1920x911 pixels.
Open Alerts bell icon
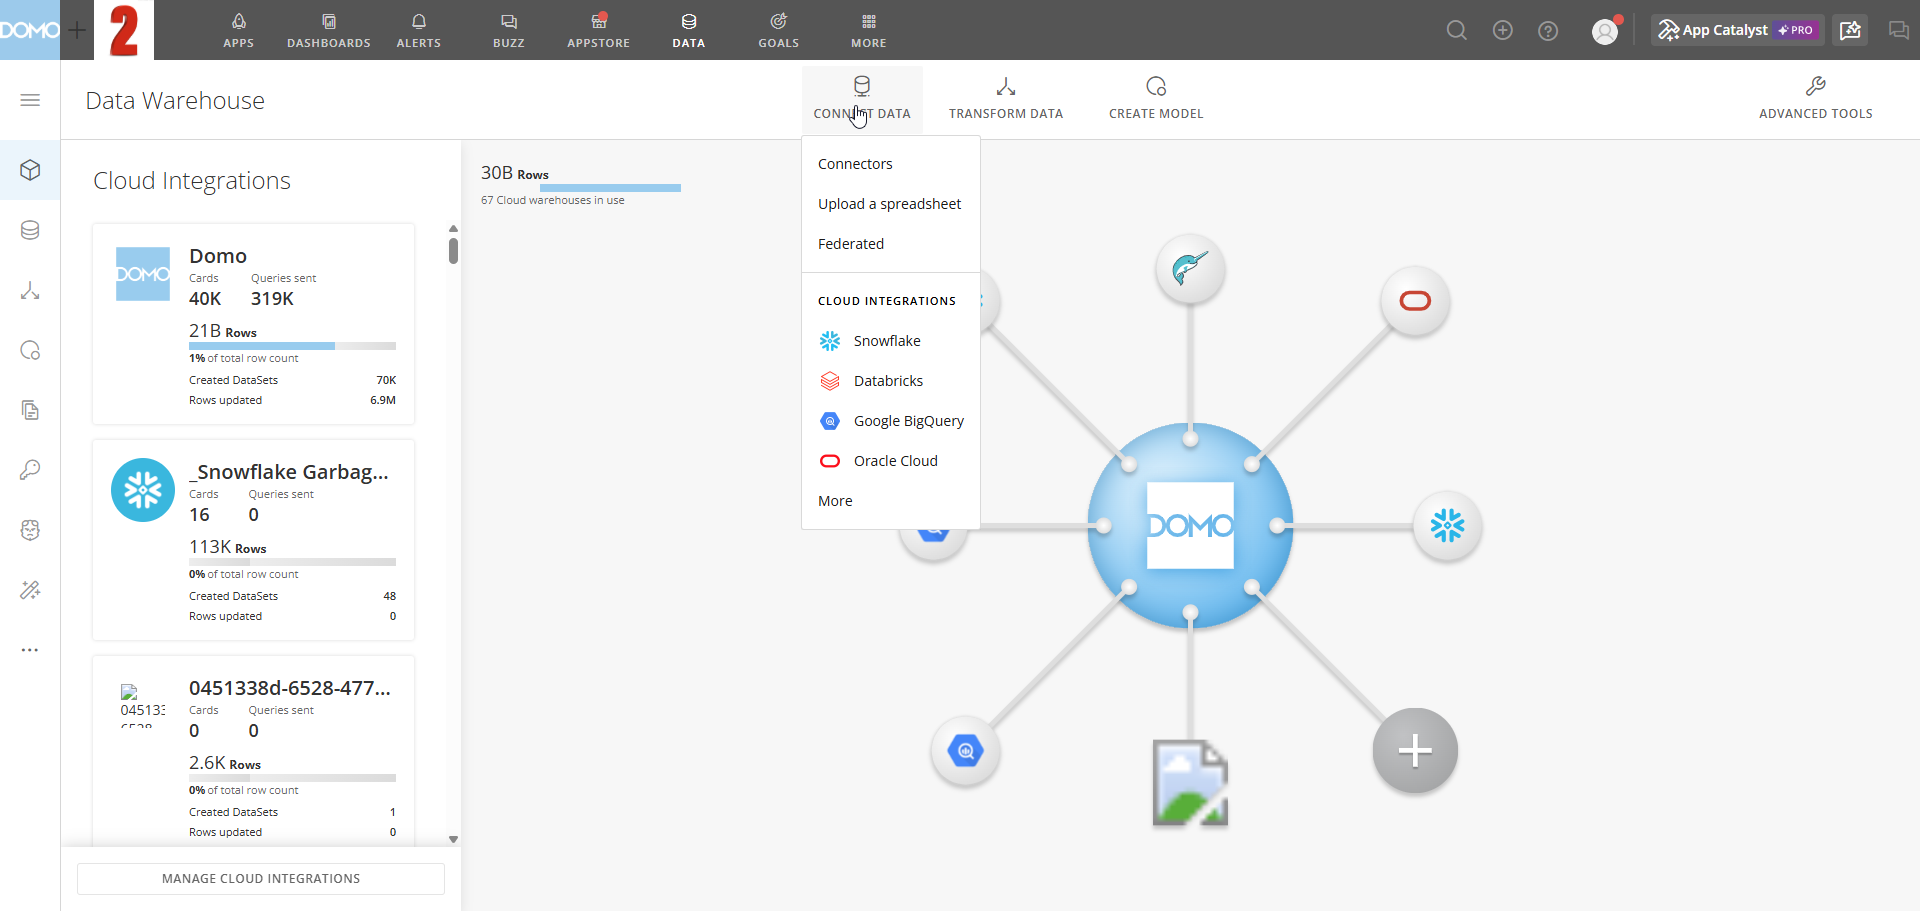tap(418, 30)
